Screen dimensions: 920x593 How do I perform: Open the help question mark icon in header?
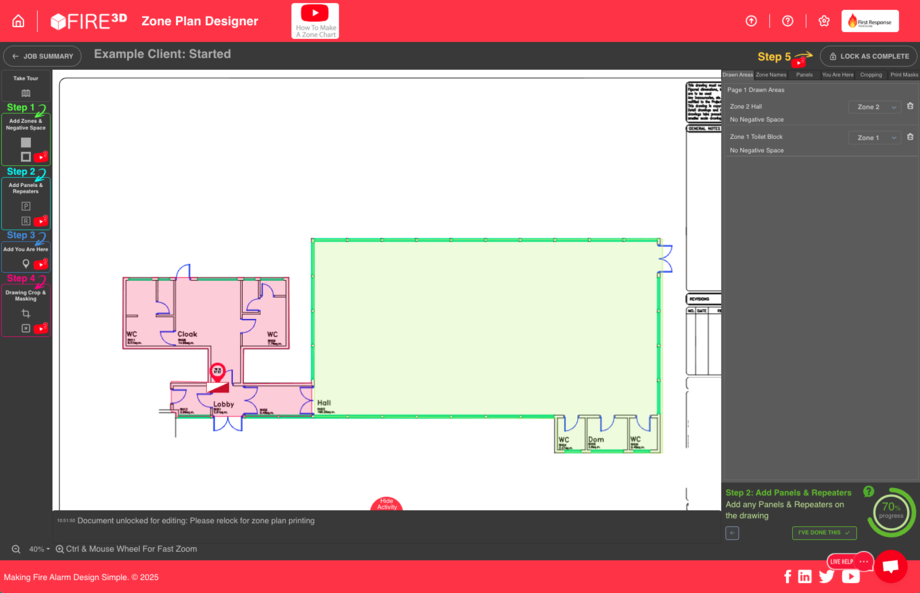coord(787,21)
